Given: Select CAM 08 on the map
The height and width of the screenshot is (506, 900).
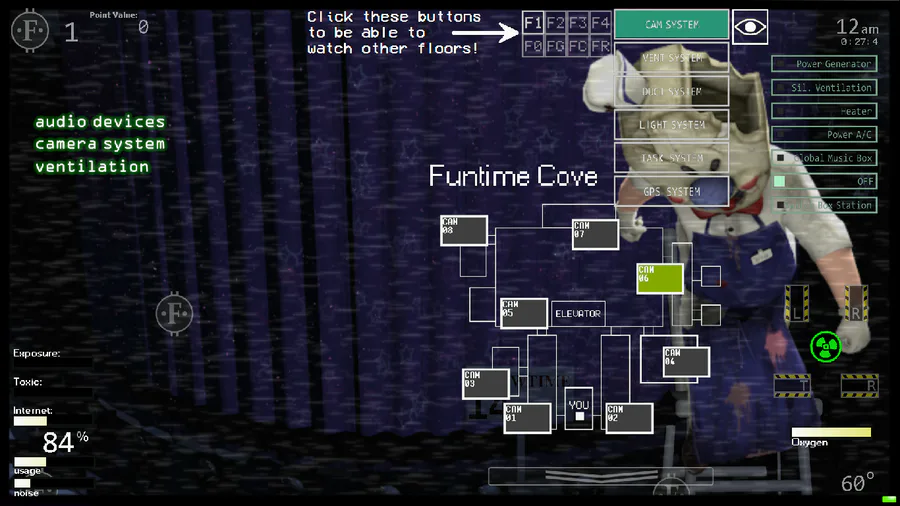Looking at the screenshot, I should (x=464, y=231).
